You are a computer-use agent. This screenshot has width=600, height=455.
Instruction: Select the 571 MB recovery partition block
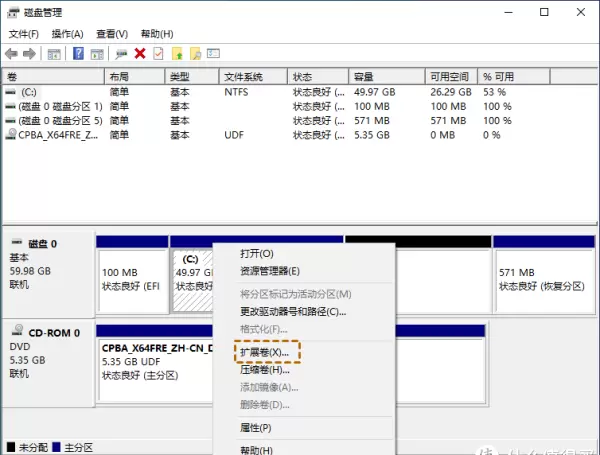540,279
